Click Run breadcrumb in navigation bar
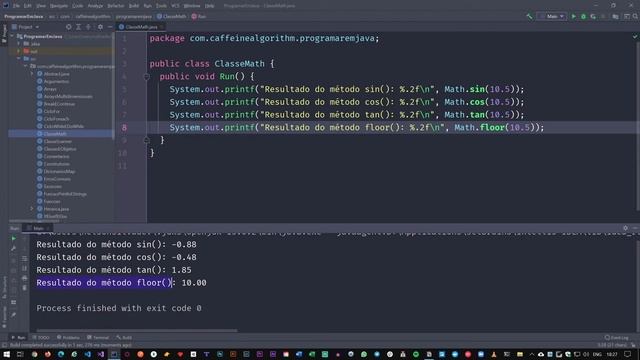Viewport: 640px width, 360px height. click(x=199, y=17)
